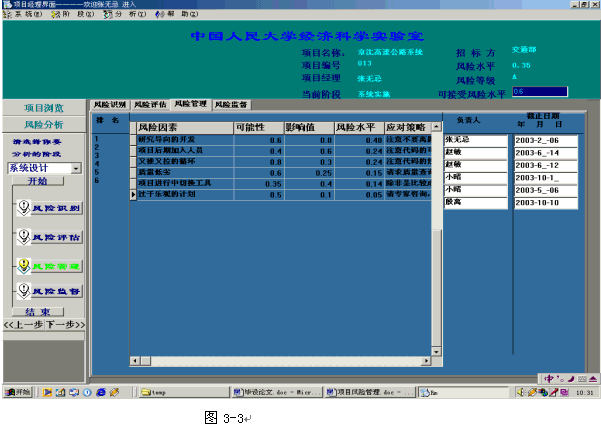Switch to the 风险识别 tab
601x425 pixels.
pos(110,105)
